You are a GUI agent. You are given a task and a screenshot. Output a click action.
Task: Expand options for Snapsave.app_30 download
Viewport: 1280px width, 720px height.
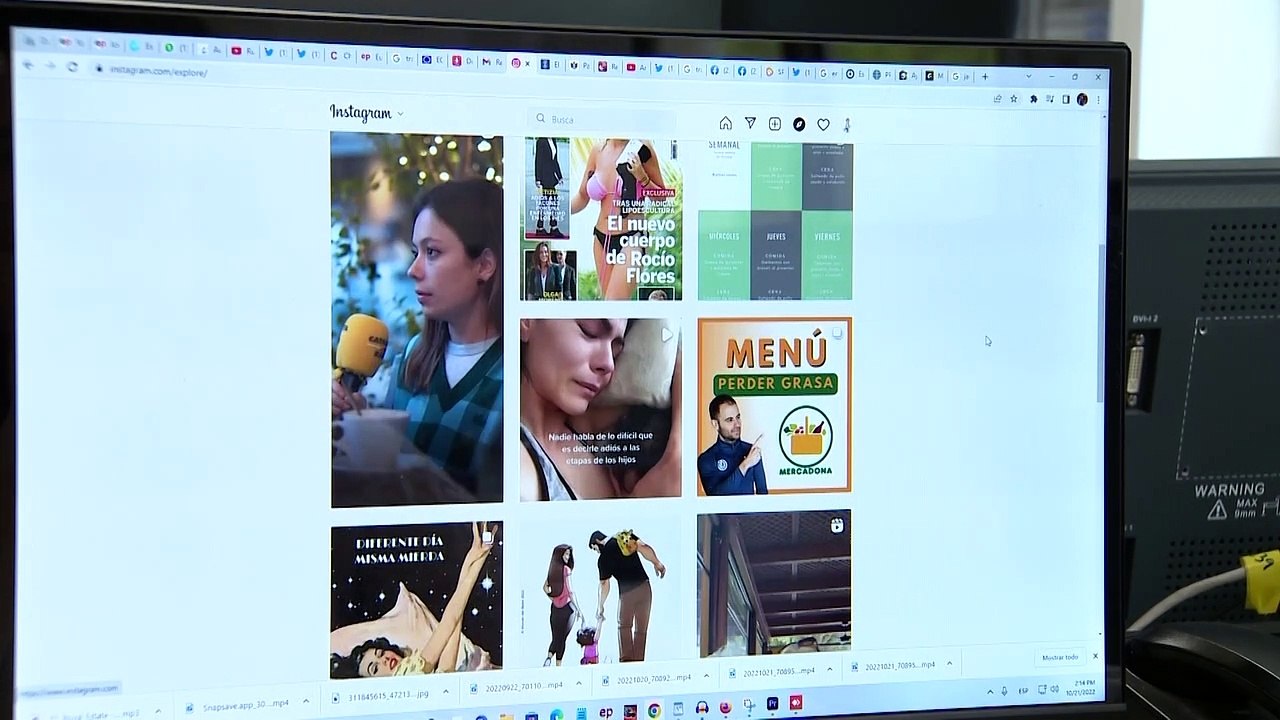pos(306,701)
